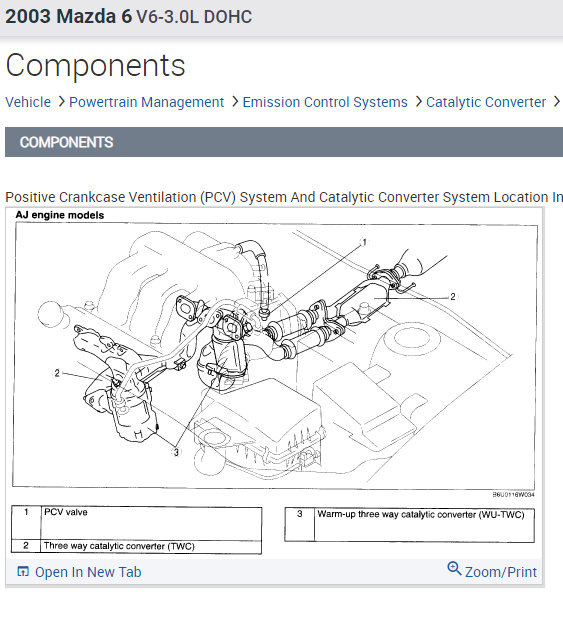Click the 2003 Mazda 6 vehicle title
This screenshot has width=563, height=637.
(x=128, y=17)
